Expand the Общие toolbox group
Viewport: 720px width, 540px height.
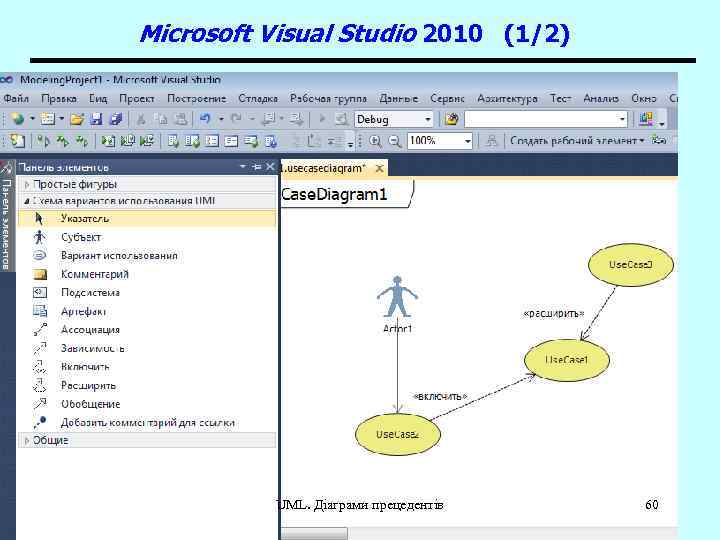point(27,440)
